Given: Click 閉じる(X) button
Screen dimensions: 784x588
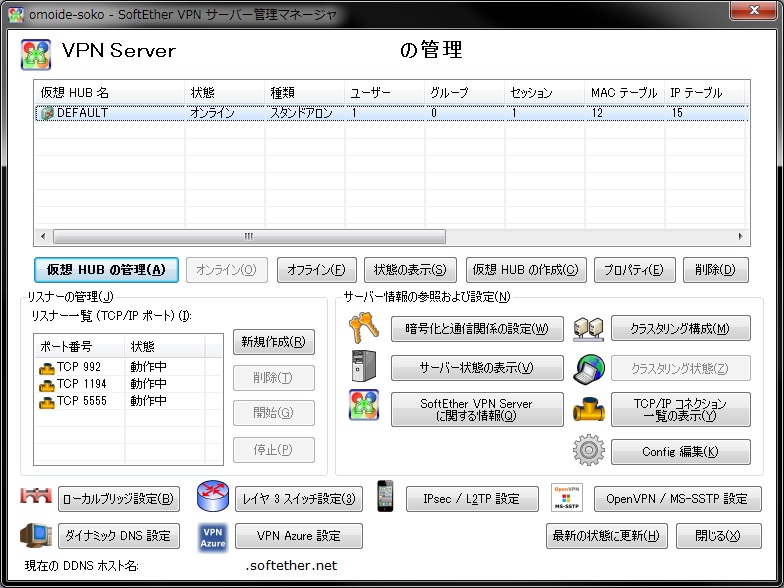Looking at the screenshot, I should pos(718,536).
